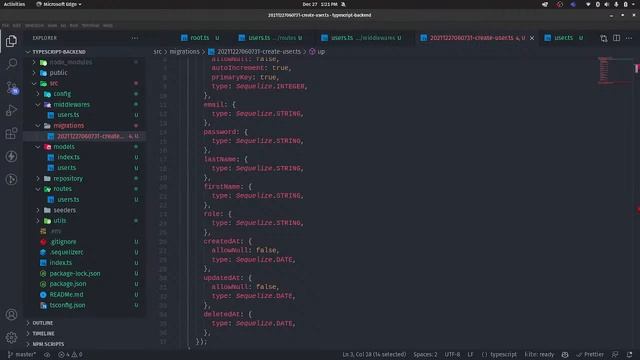Open the Search view in activity bar
Screen dimensions: 640x360
(11, 64)
